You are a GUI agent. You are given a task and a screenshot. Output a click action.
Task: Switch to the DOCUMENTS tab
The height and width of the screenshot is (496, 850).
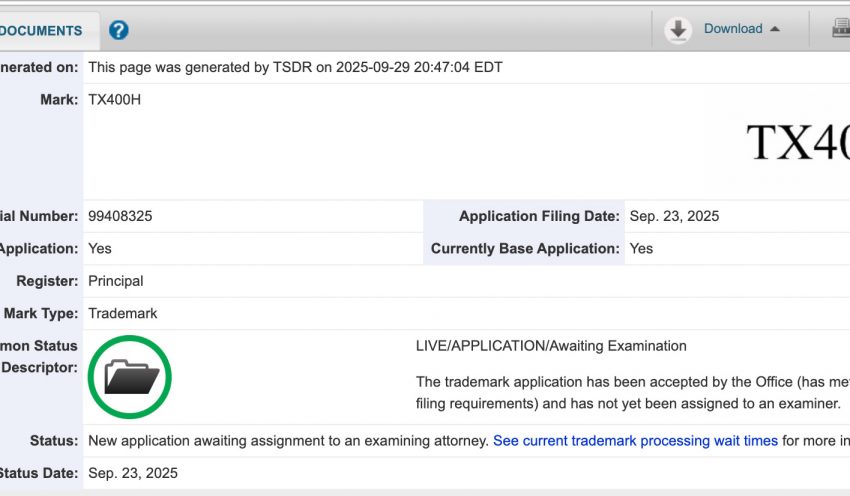point(42,31)
